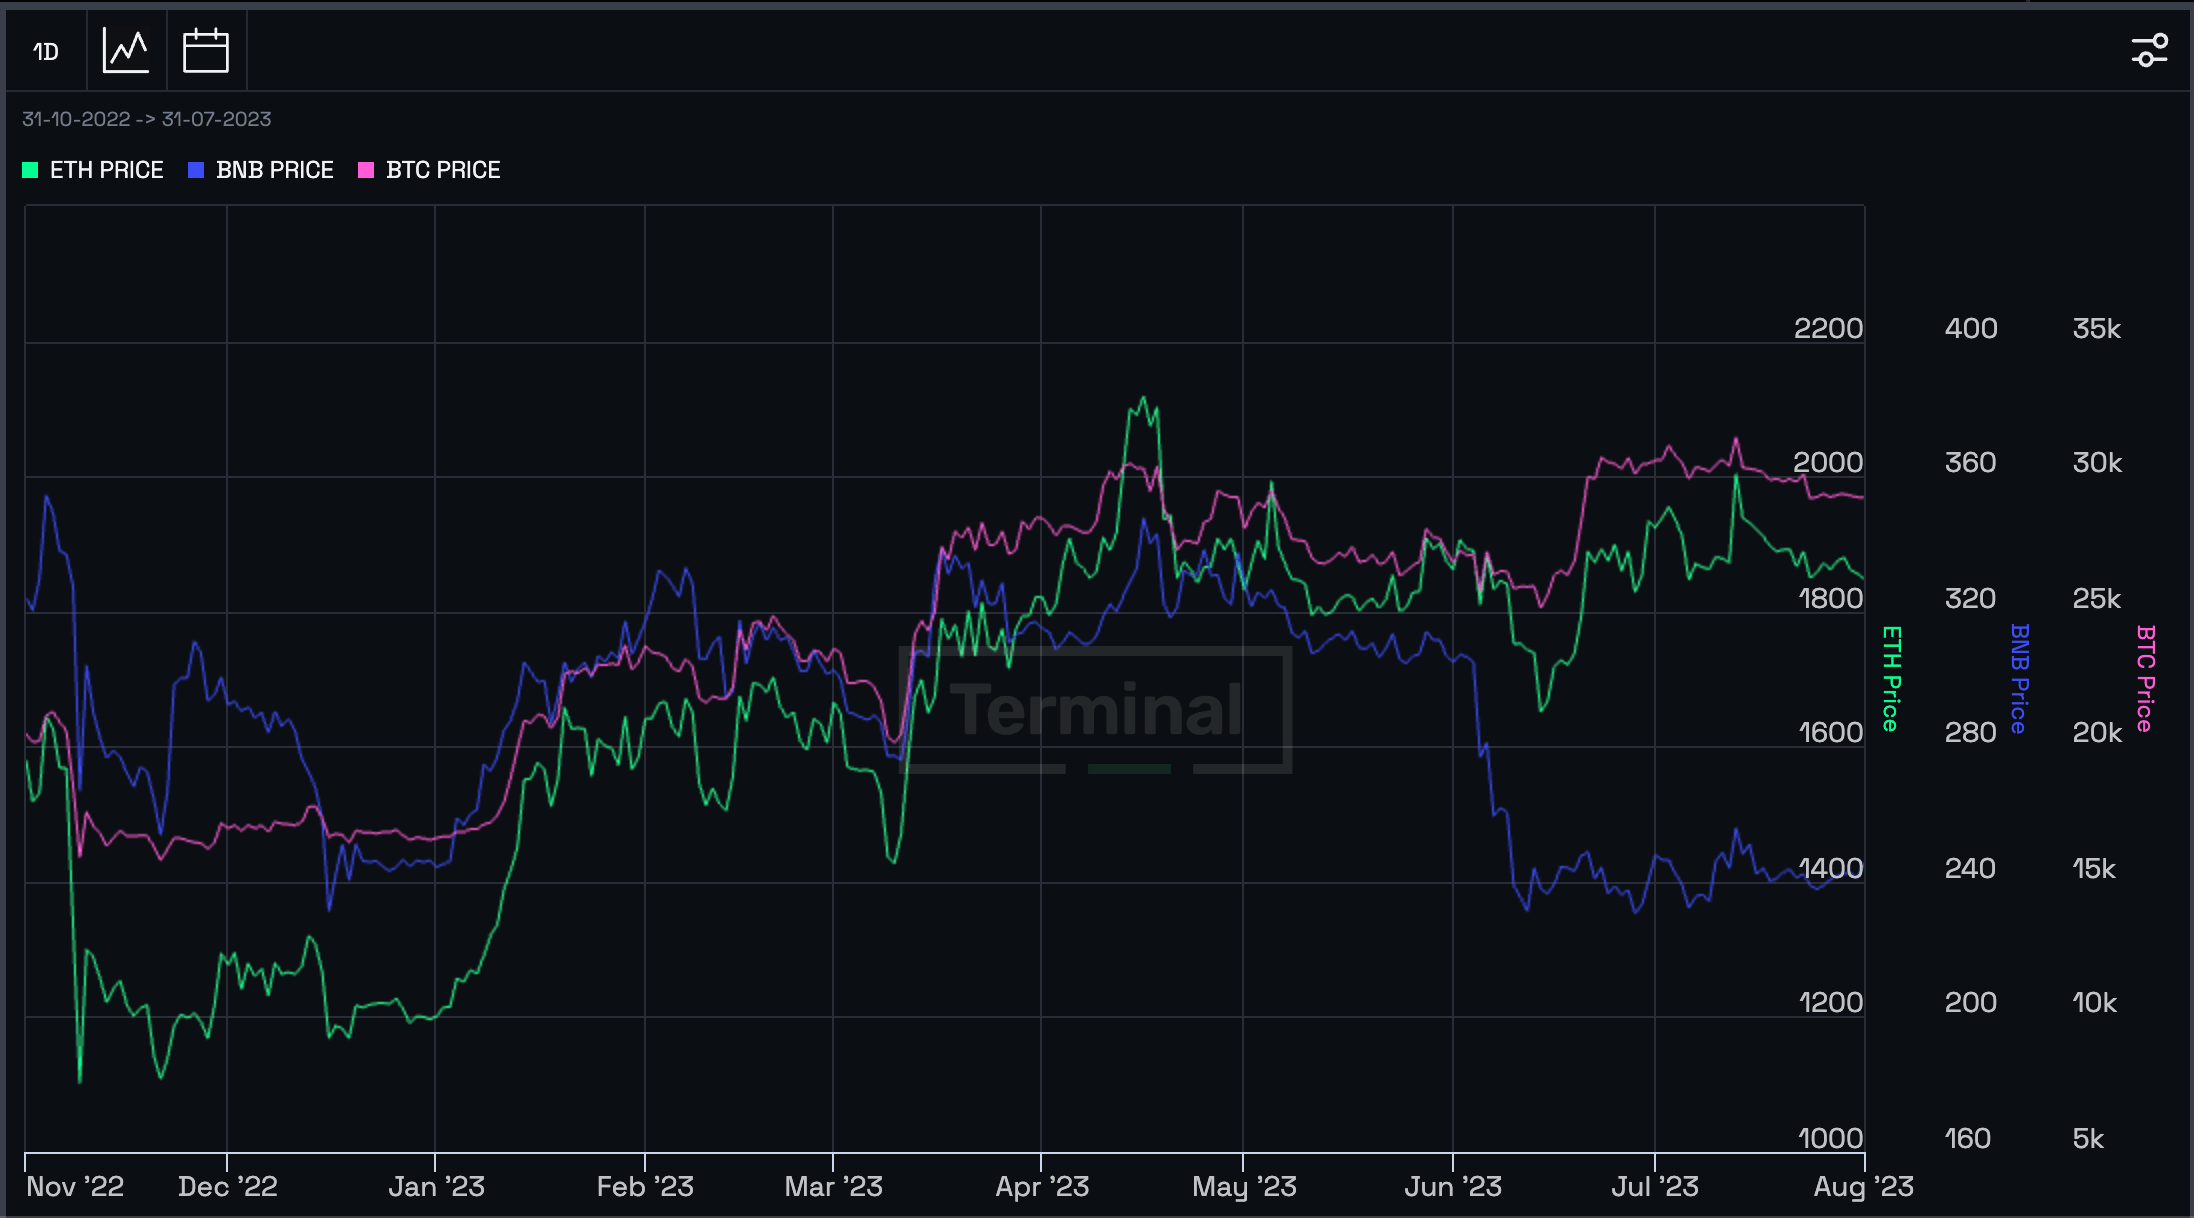The width and height of the screenshot is (2194, 1218).
Task: Click the Jan '23 axis label
Action: (x=436, y=1187)
